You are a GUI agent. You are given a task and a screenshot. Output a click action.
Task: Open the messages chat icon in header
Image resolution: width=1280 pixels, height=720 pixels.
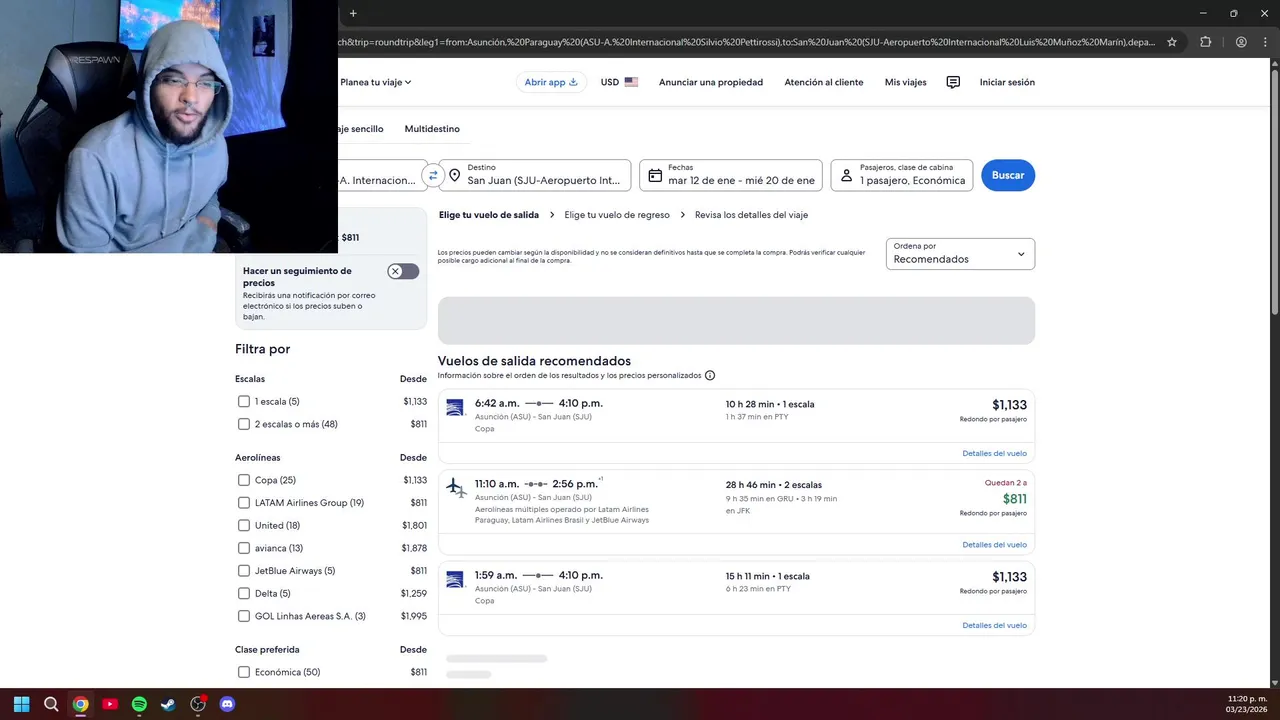(953, 82)
